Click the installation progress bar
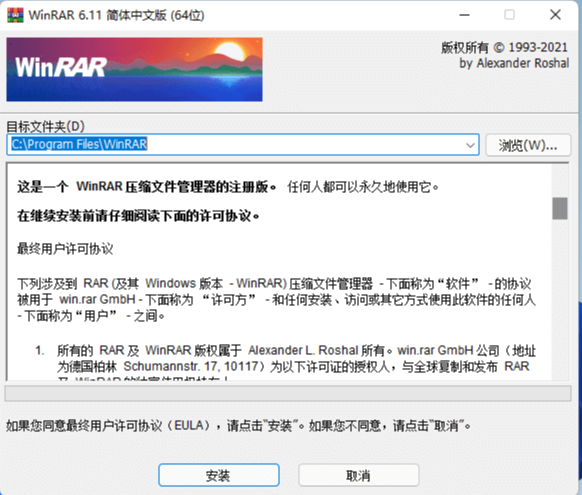This screenshot has height=495, width=582. coord(288,393)
